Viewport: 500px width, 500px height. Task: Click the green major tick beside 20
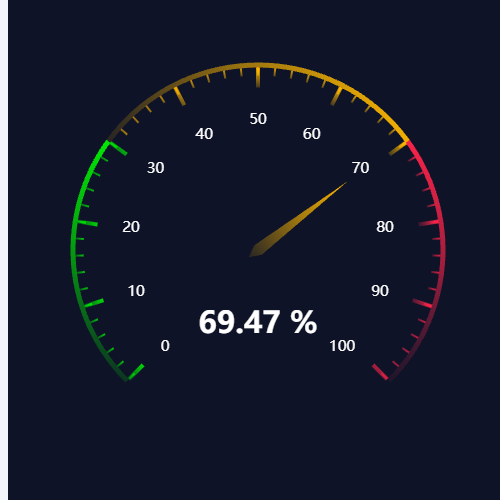click(87, 223)
